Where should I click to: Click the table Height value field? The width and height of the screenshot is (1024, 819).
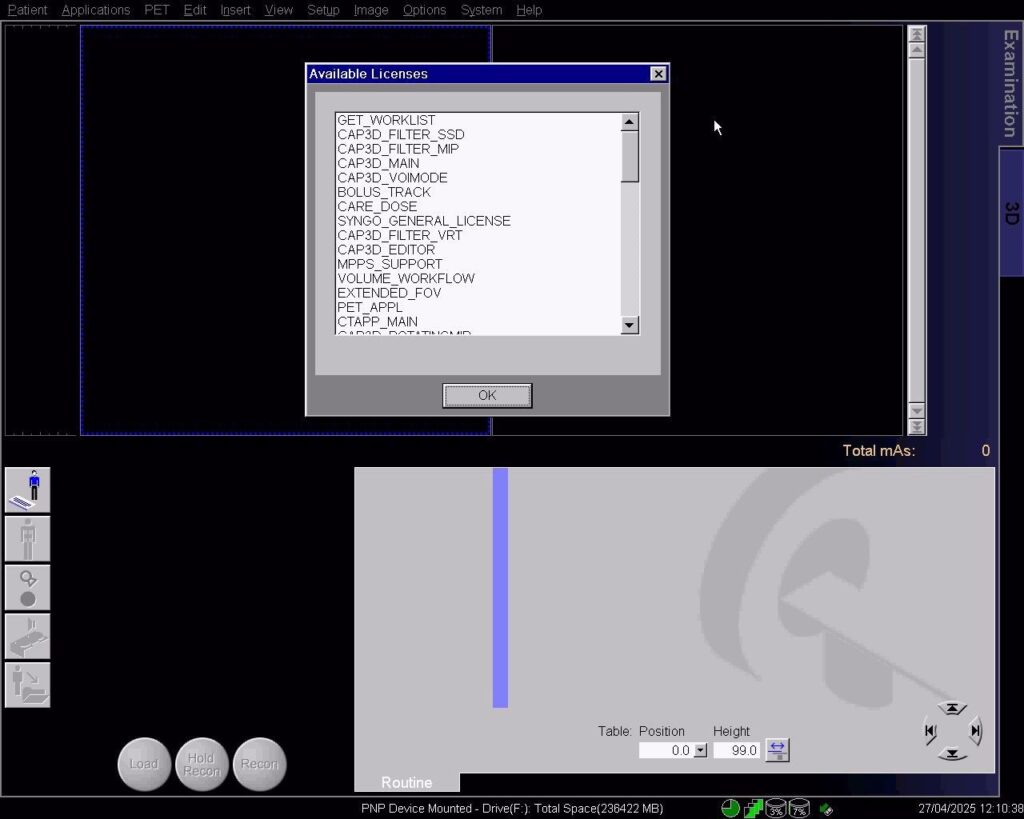coord(737,750)
